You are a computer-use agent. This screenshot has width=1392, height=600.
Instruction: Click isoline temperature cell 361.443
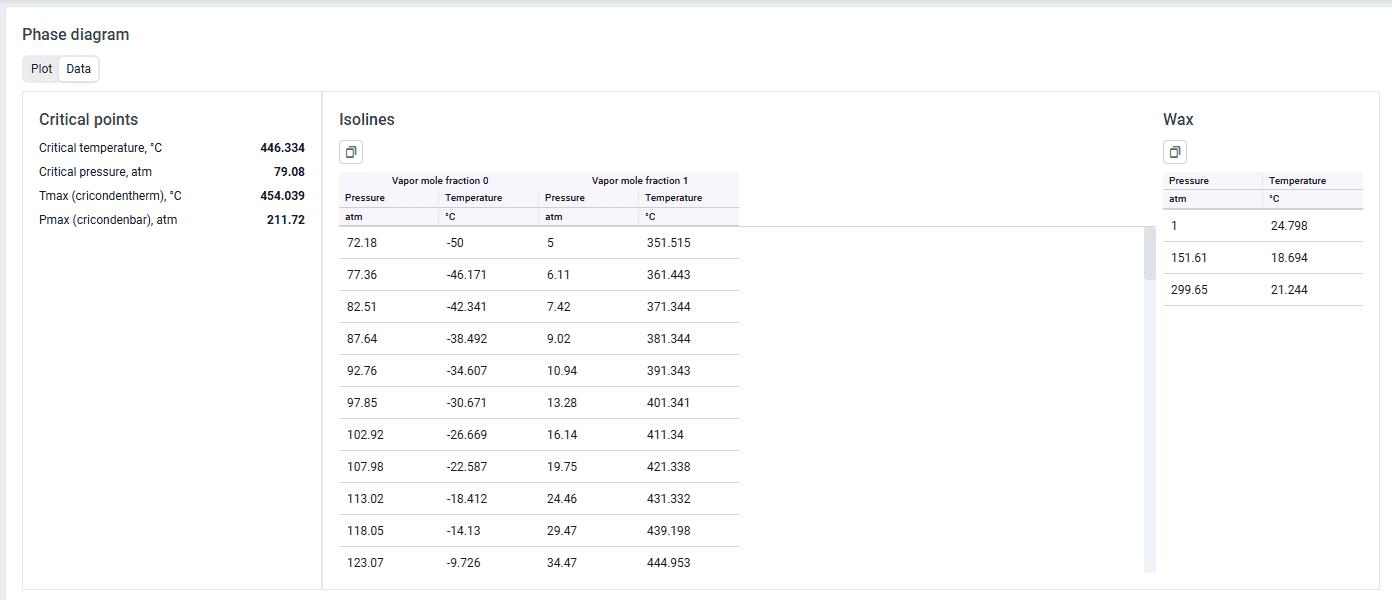(689, 275)
